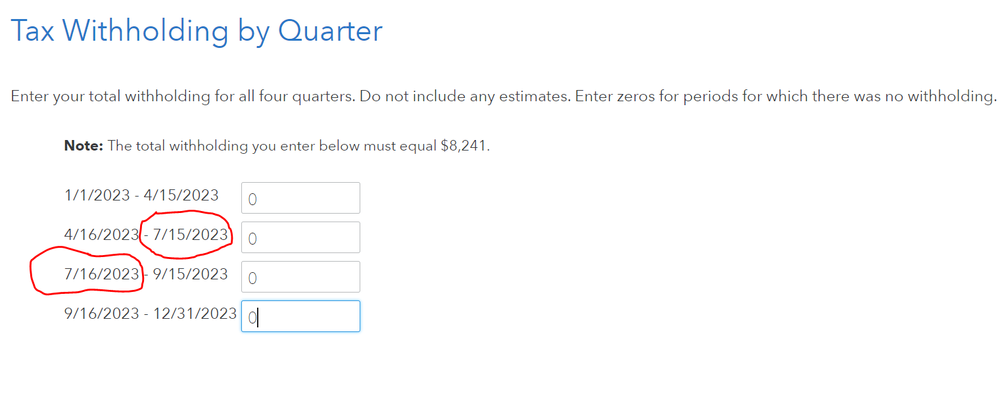Viewport: 998px width, 401px height.
Task: Click the 12/31/2023 end date text
Action: 195,313
